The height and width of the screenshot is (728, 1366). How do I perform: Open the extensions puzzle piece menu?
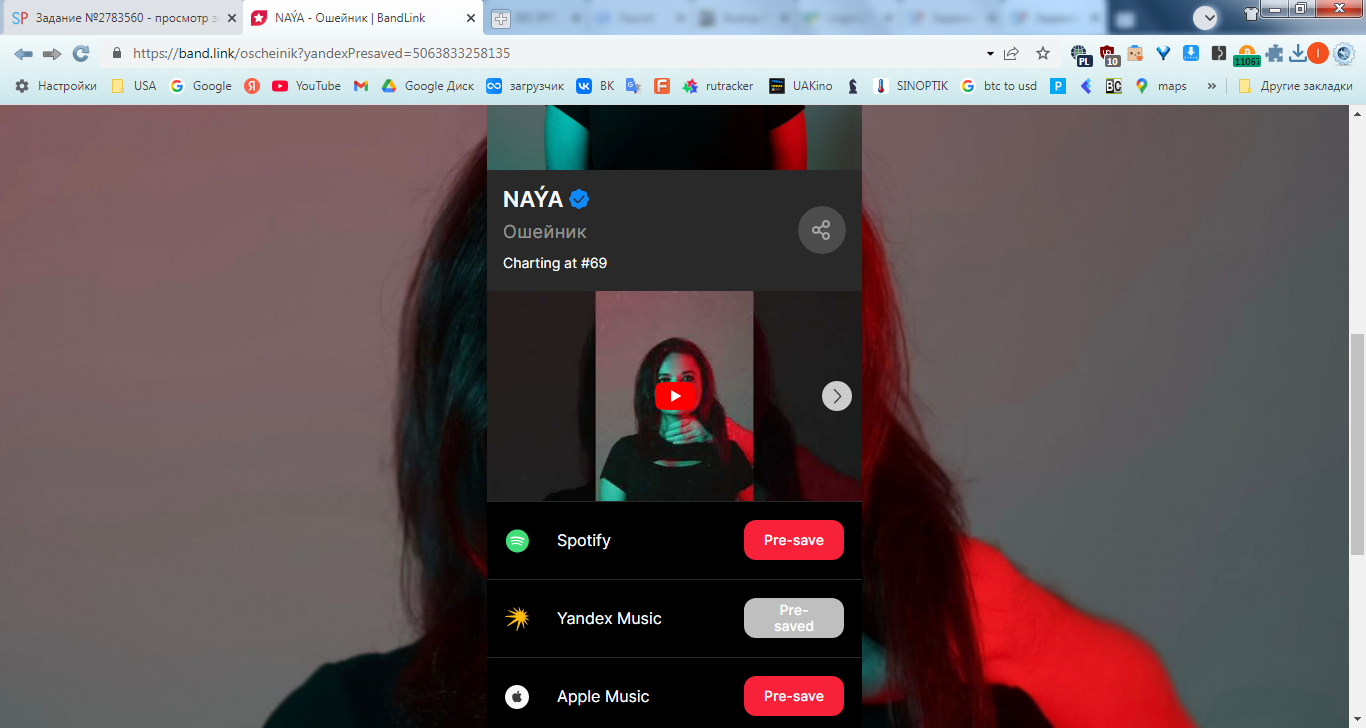pos(1275,54)
